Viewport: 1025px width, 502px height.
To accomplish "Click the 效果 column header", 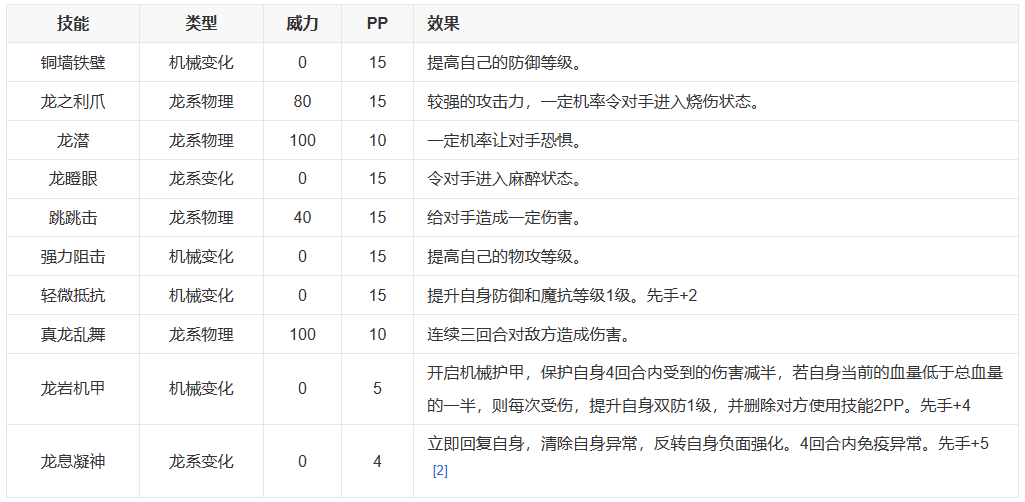I will 443,23.
